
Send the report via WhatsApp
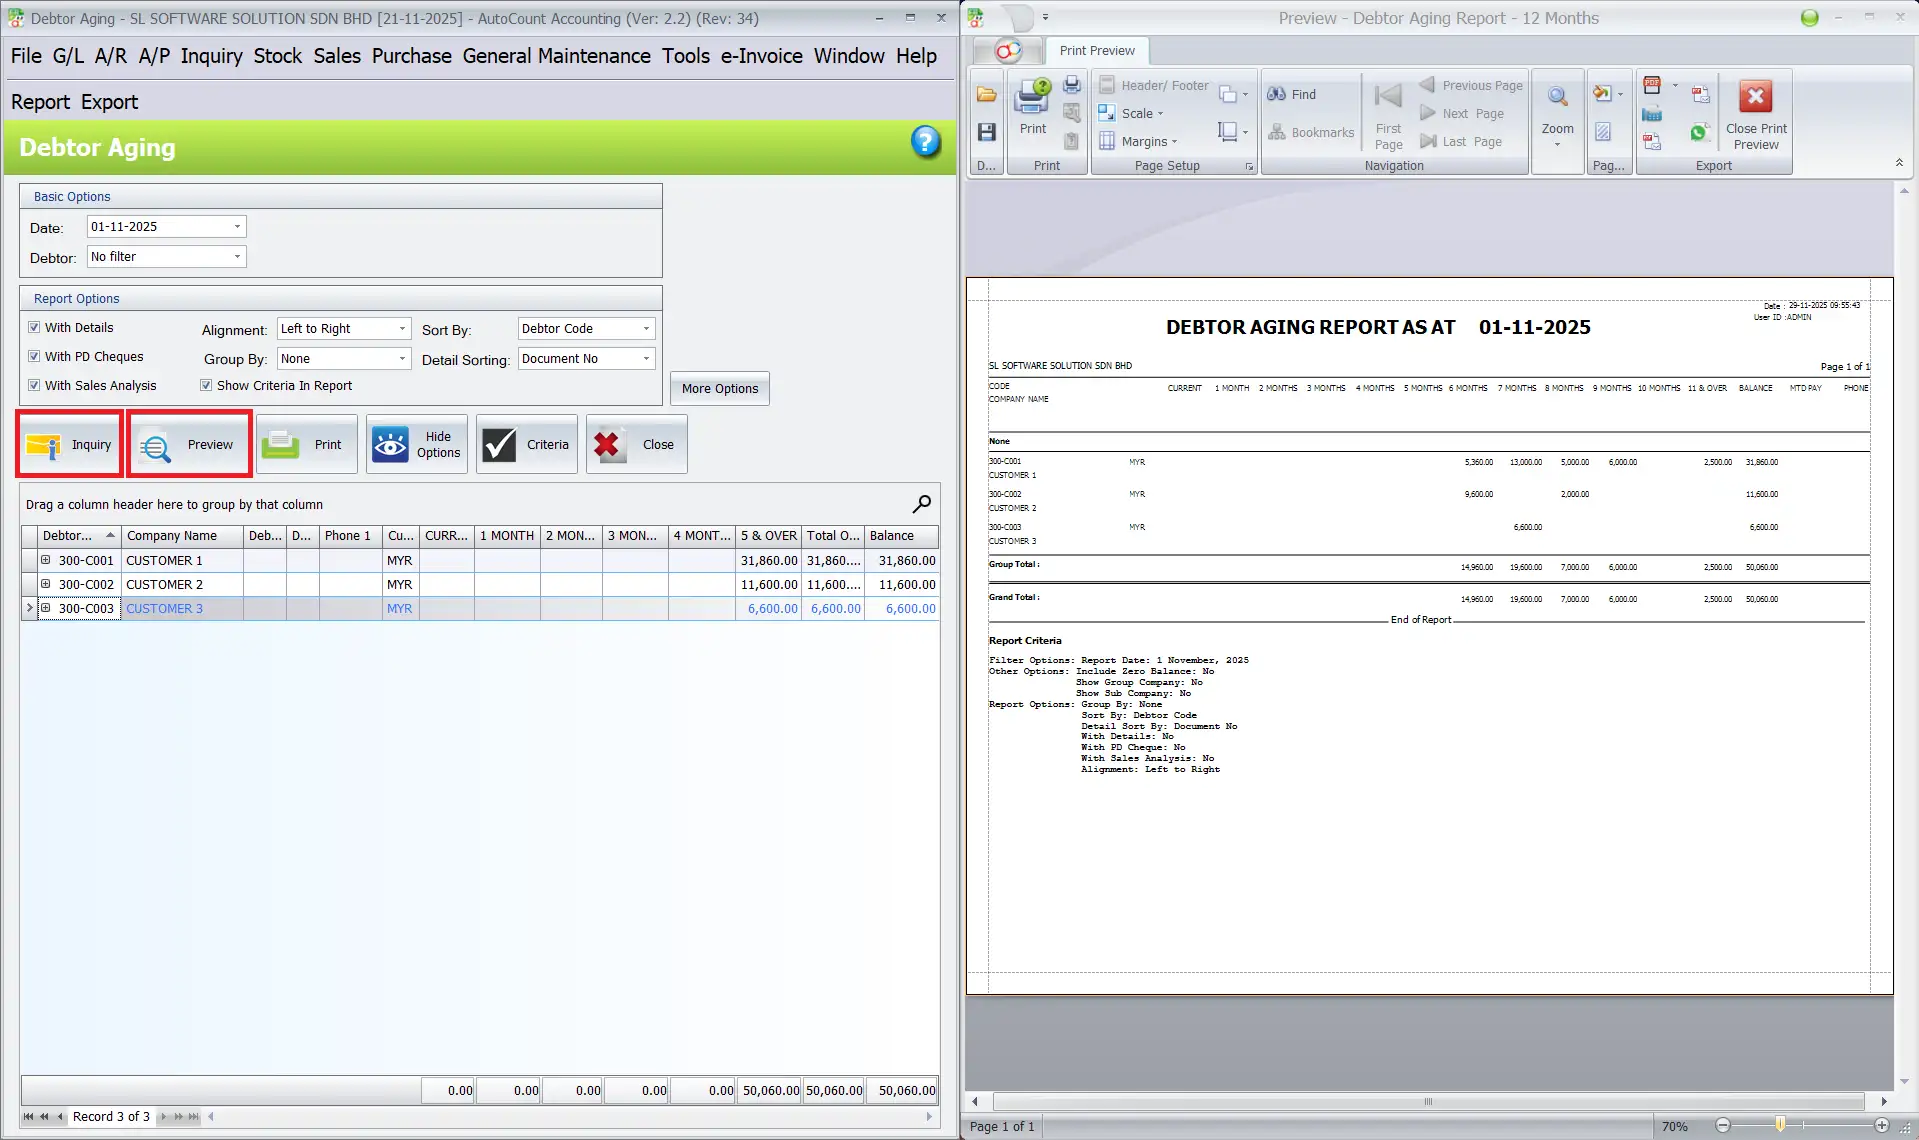pos(1698,131)
